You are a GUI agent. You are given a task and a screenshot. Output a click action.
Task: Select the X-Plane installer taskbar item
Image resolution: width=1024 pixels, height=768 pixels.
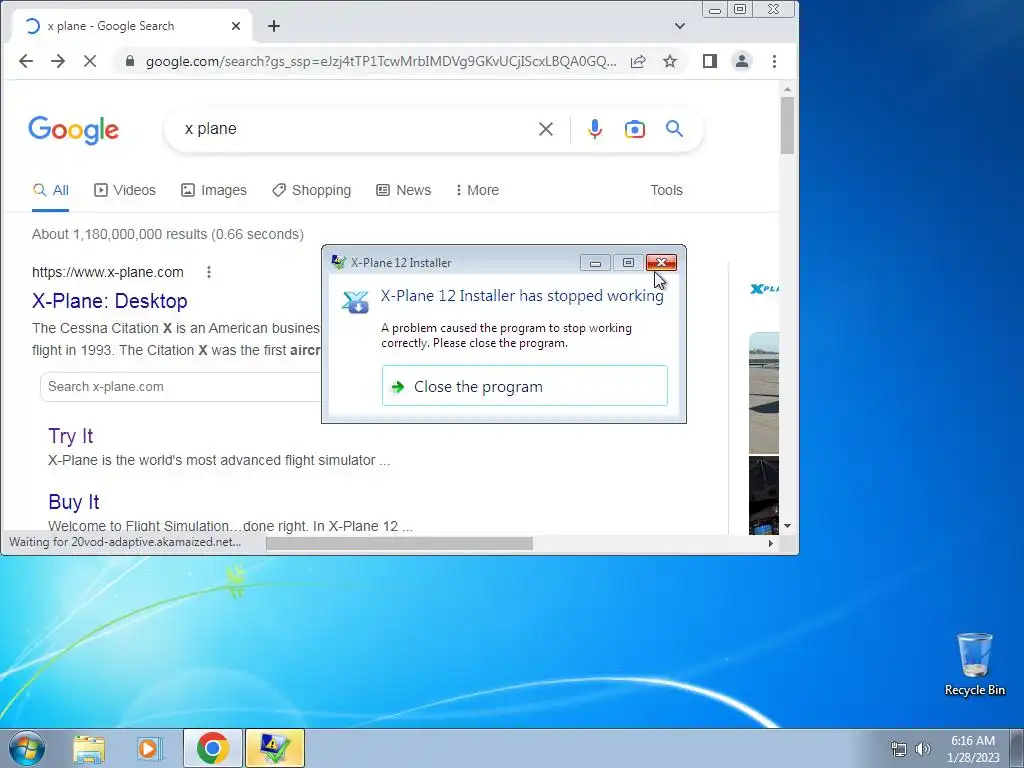pos(275,748)
